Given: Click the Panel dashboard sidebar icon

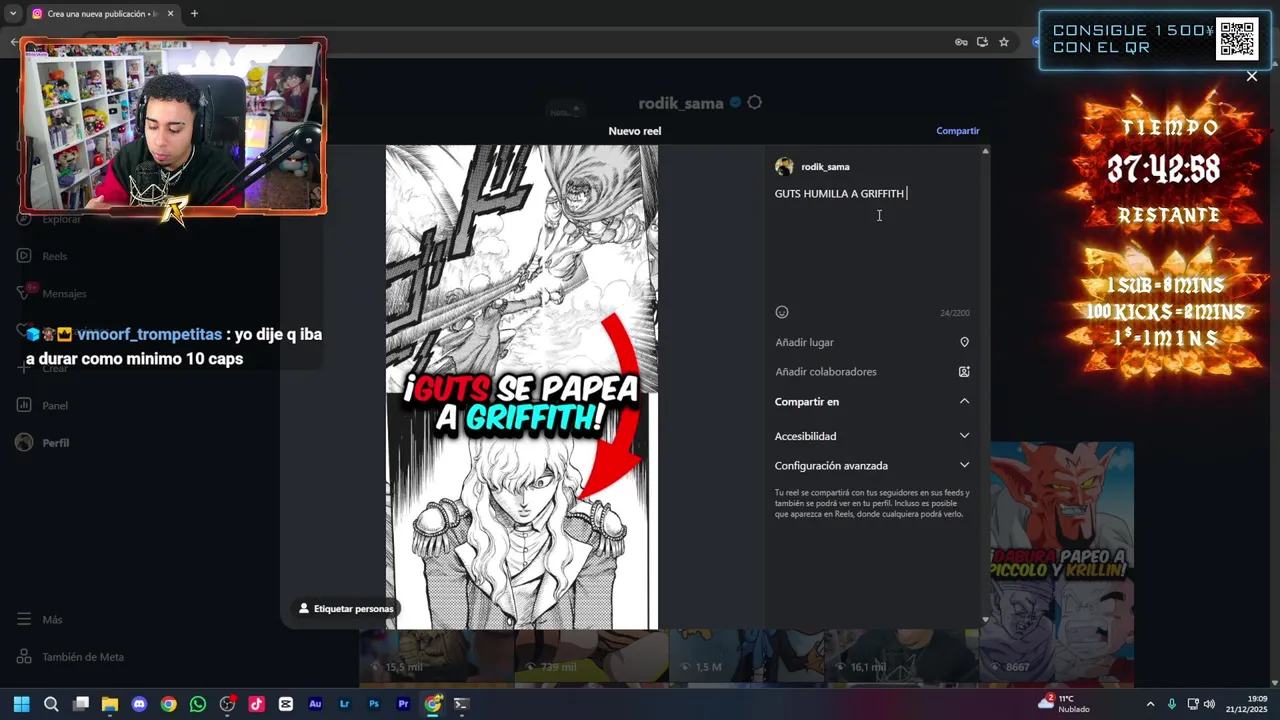Looking at the screenshot, I should (24, 406).
